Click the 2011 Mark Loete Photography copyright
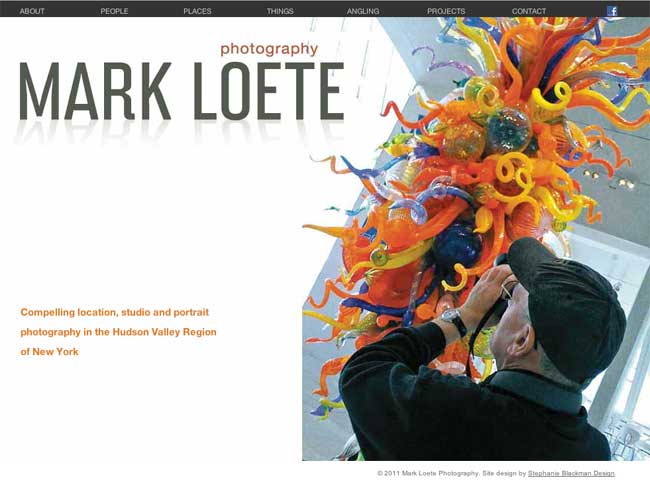The image size is (650, 480). point(428,473)
